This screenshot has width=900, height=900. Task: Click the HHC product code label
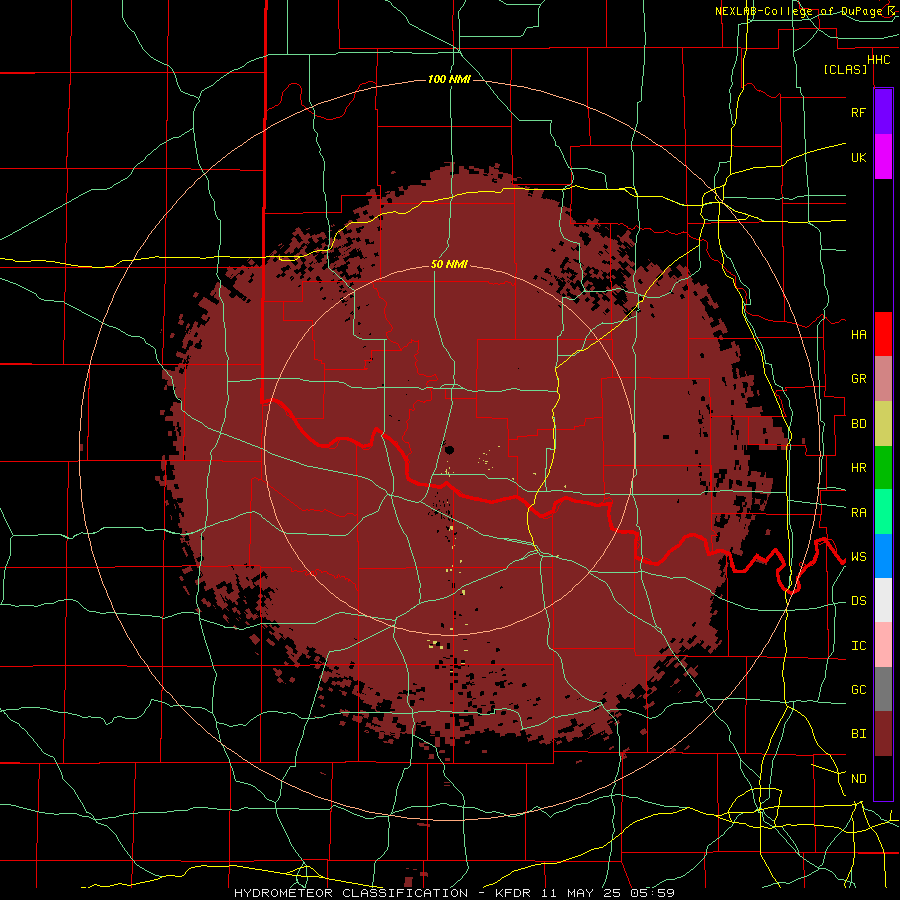(x=878, y=60)
